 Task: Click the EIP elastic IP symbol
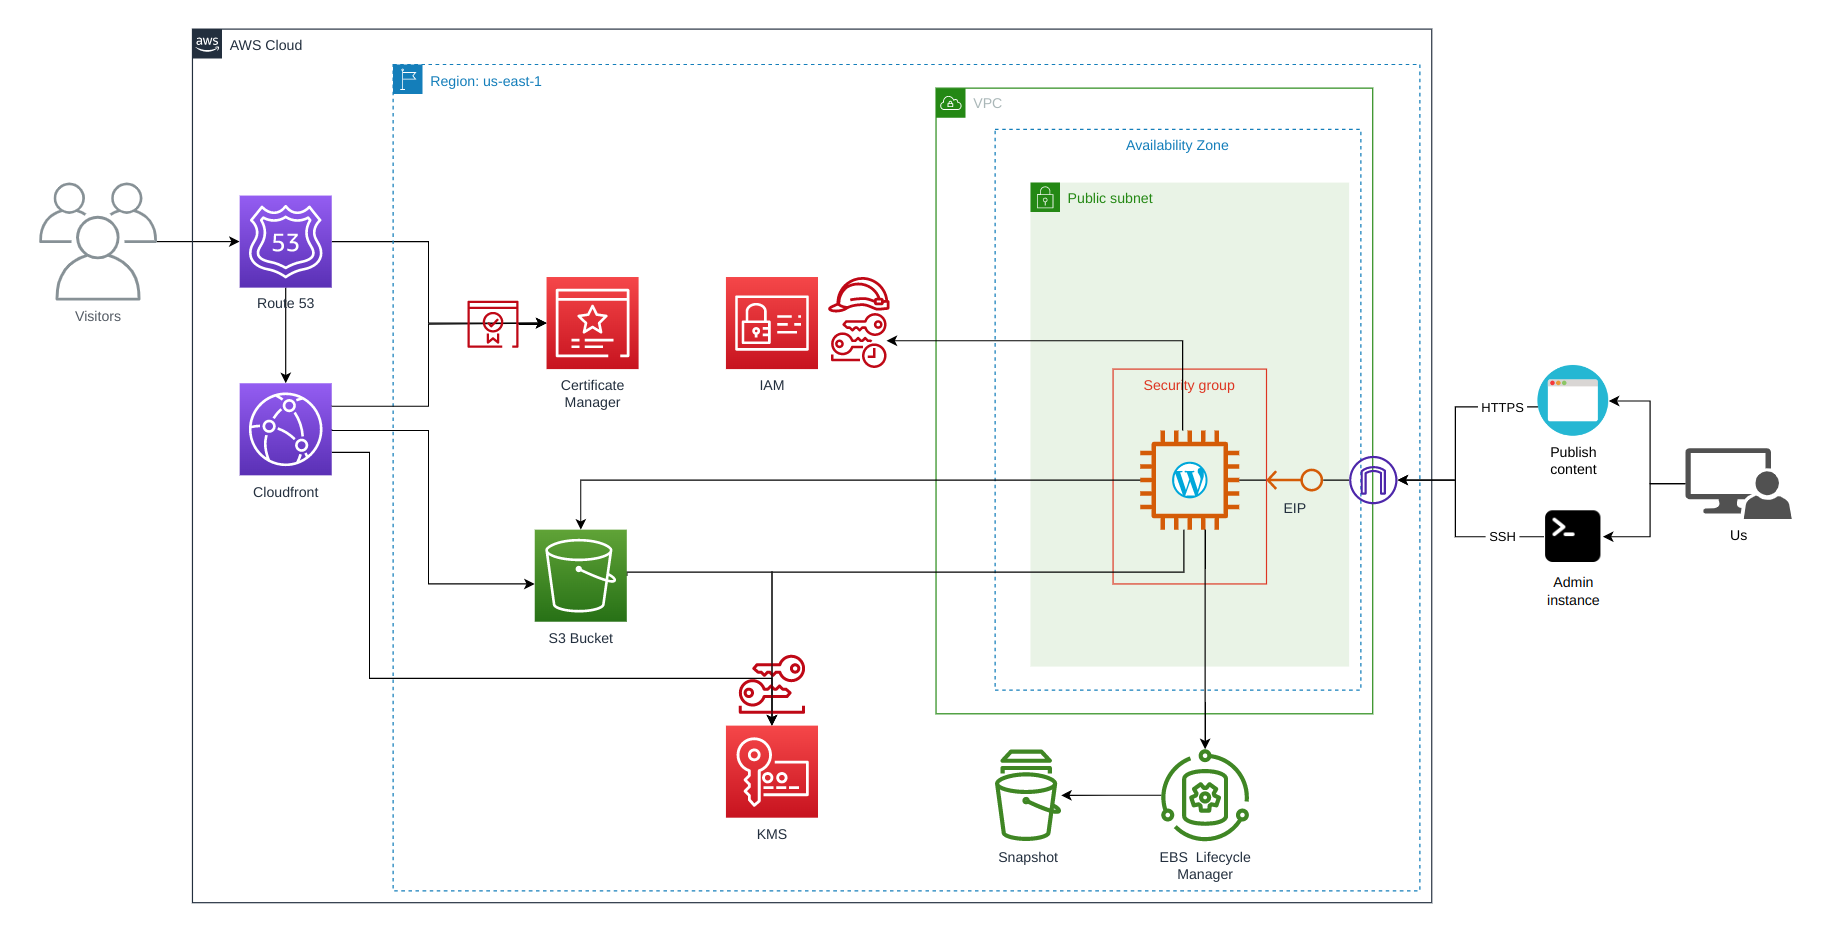point(1310,480)
